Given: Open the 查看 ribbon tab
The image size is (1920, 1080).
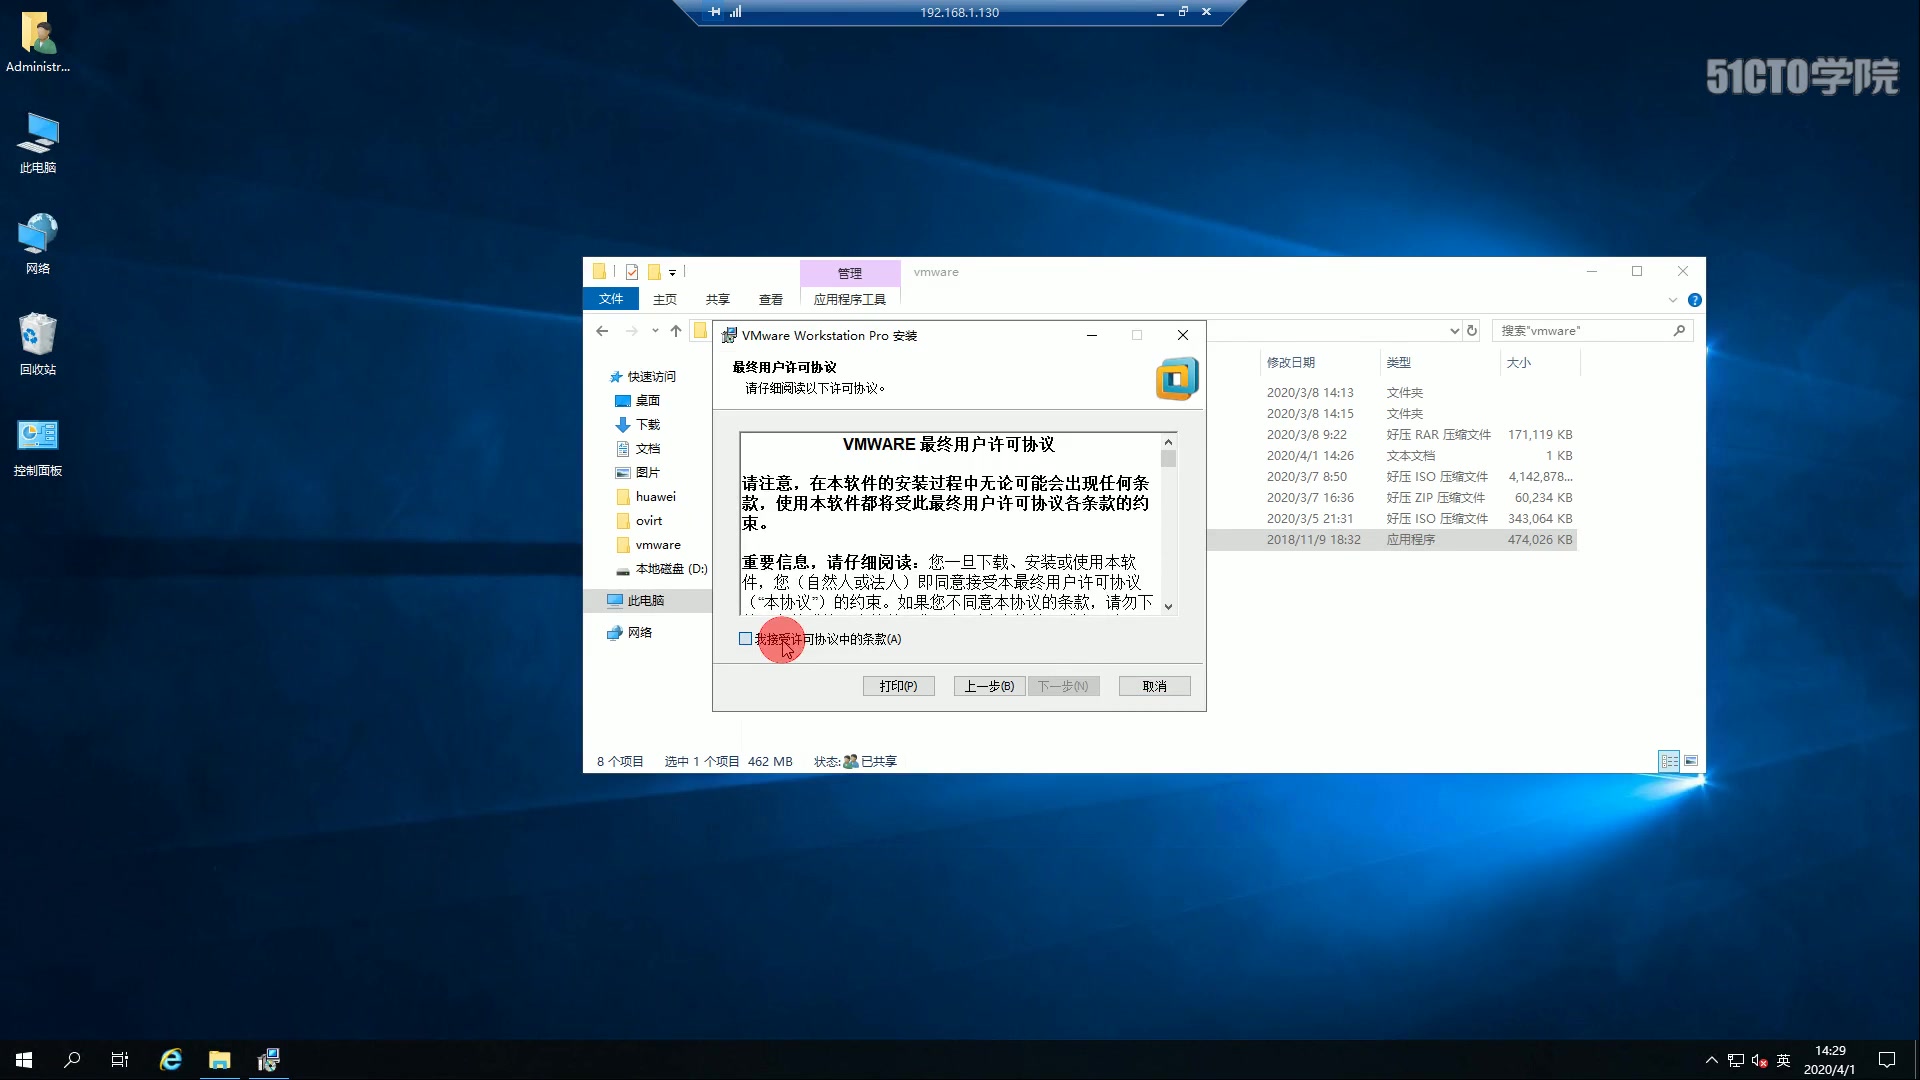Looking at the screenshot, I should click(x=771, y=299).
